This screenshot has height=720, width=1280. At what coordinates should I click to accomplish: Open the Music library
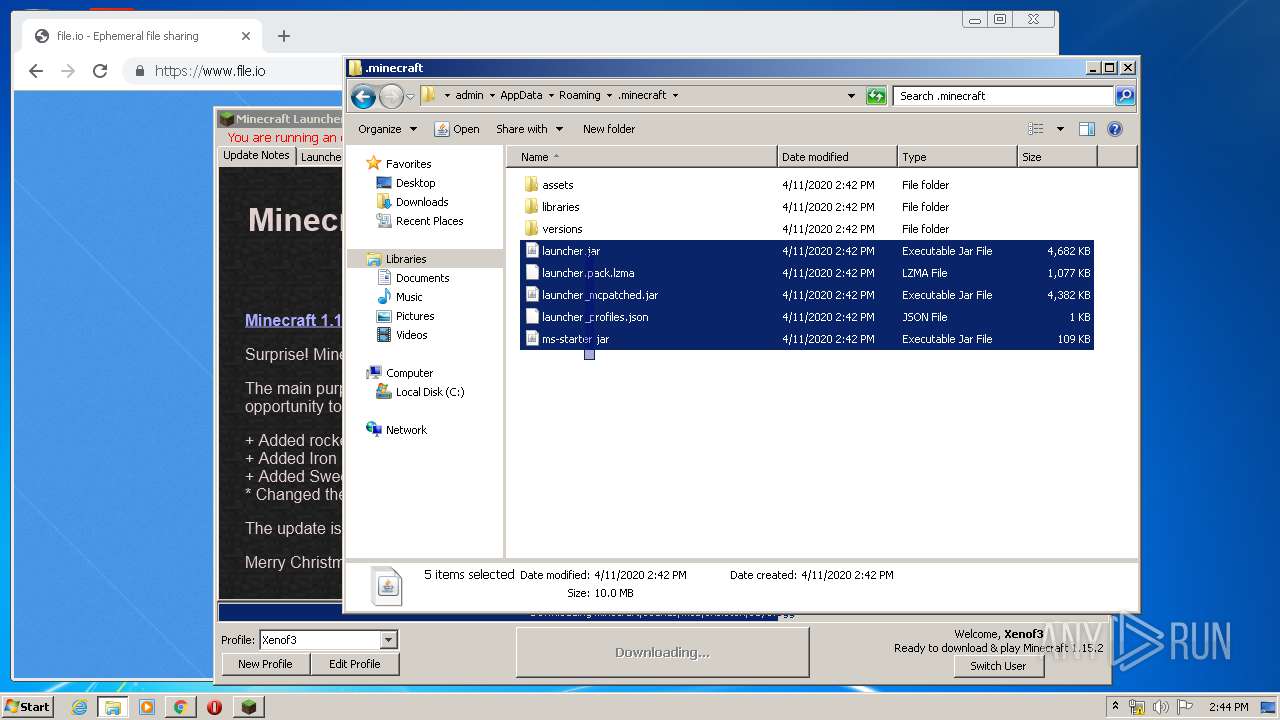pyautogui.click(x=400, y=297)
